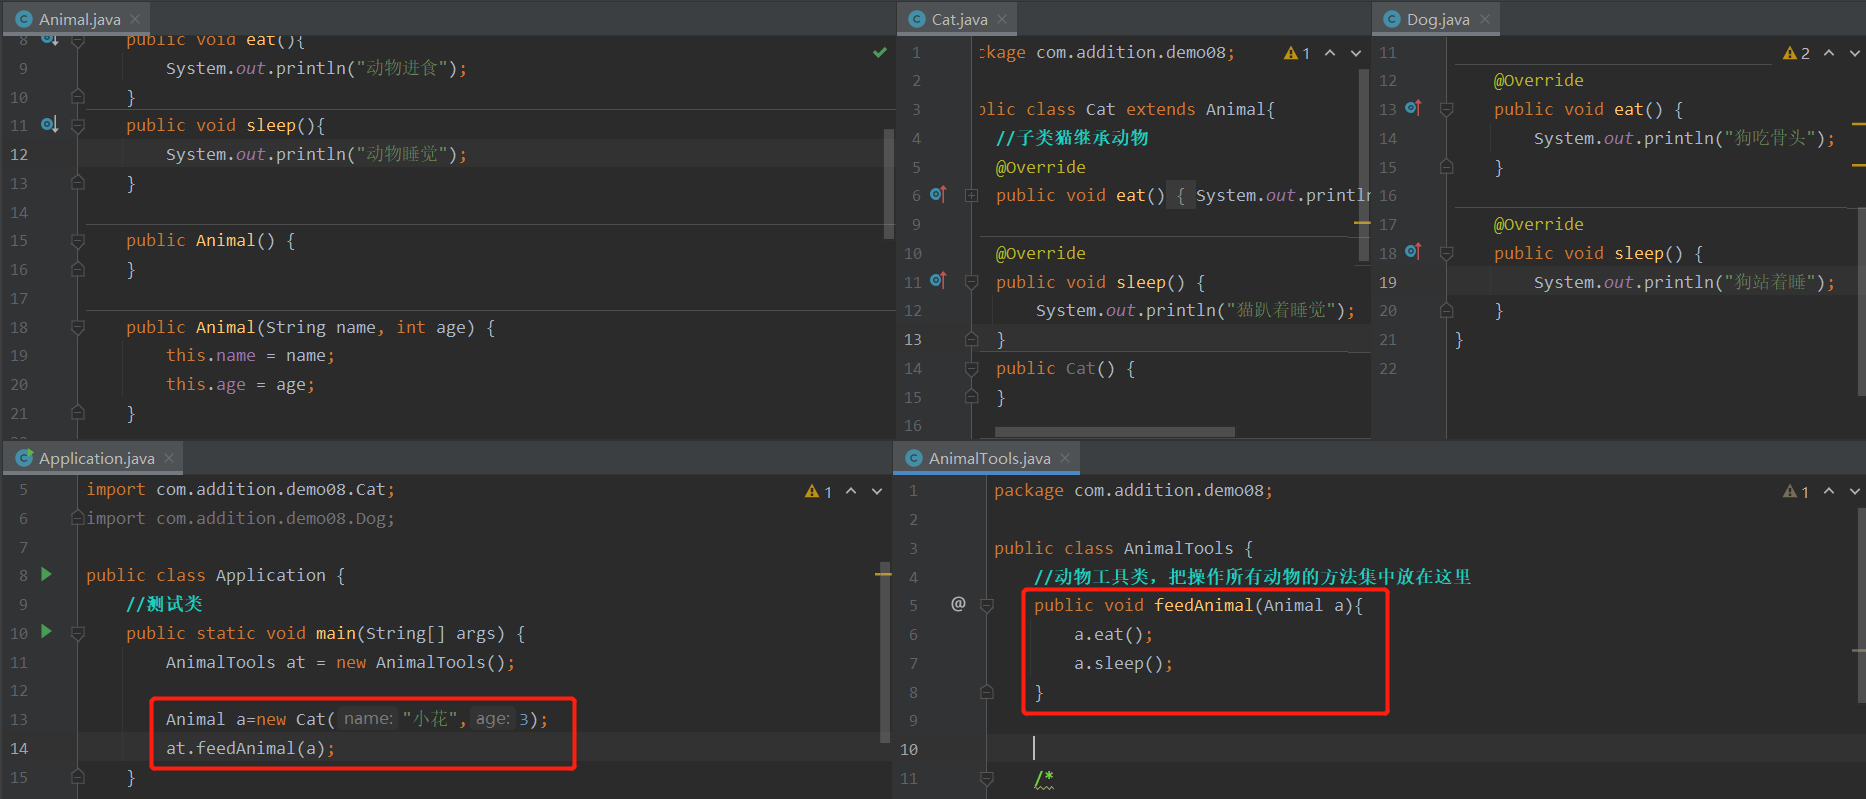Click overriding-method marker beside Cat eat()
The height and width of the screenshot is (799, 1866).
click(938, 194)
